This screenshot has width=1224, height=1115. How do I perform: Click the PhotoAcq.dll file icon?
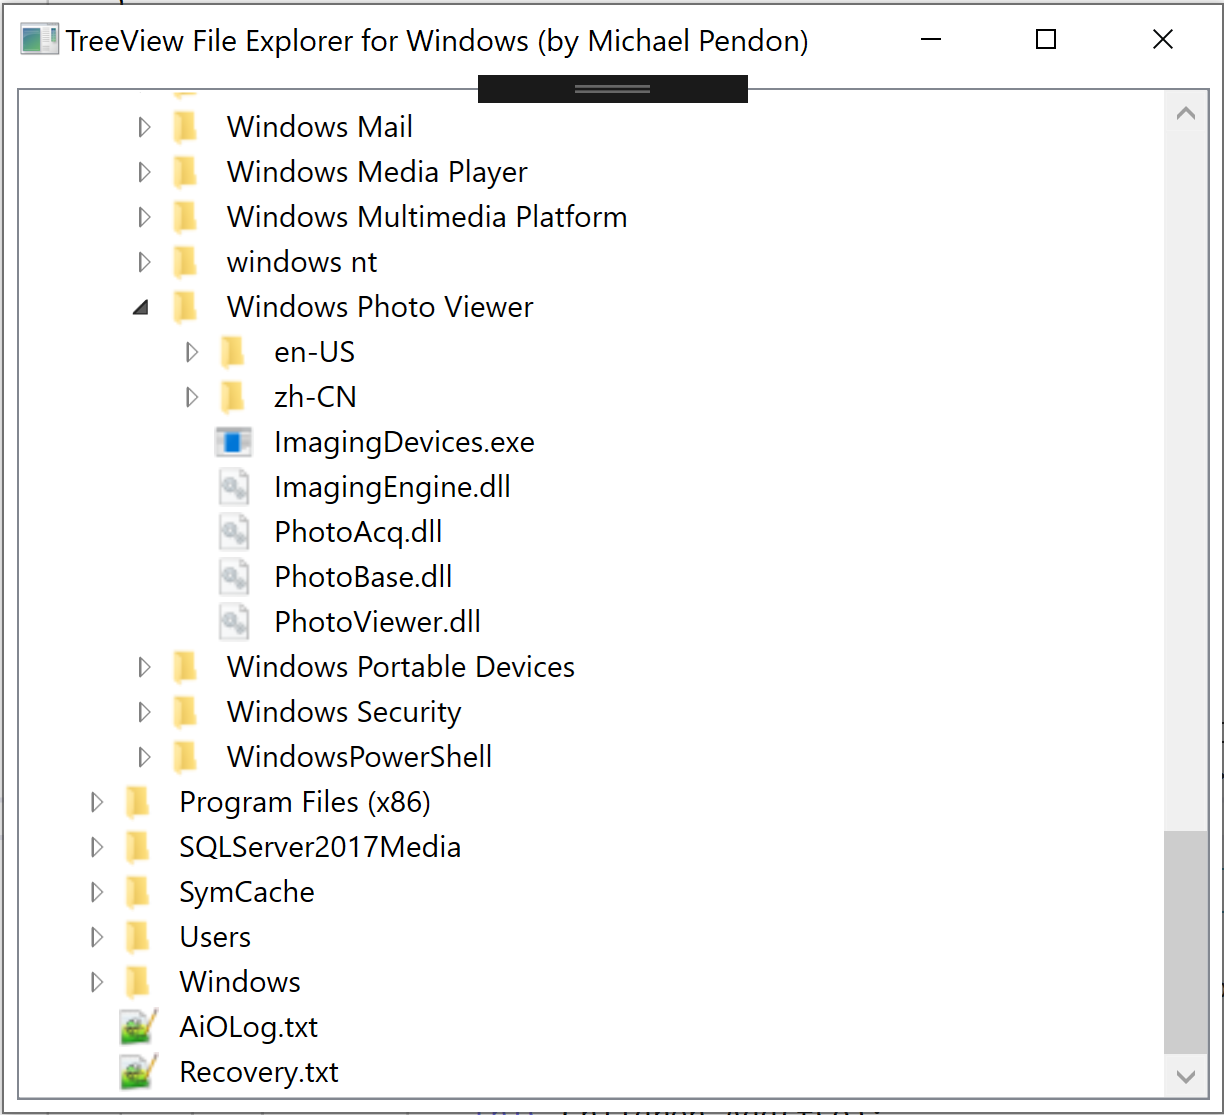234,531
